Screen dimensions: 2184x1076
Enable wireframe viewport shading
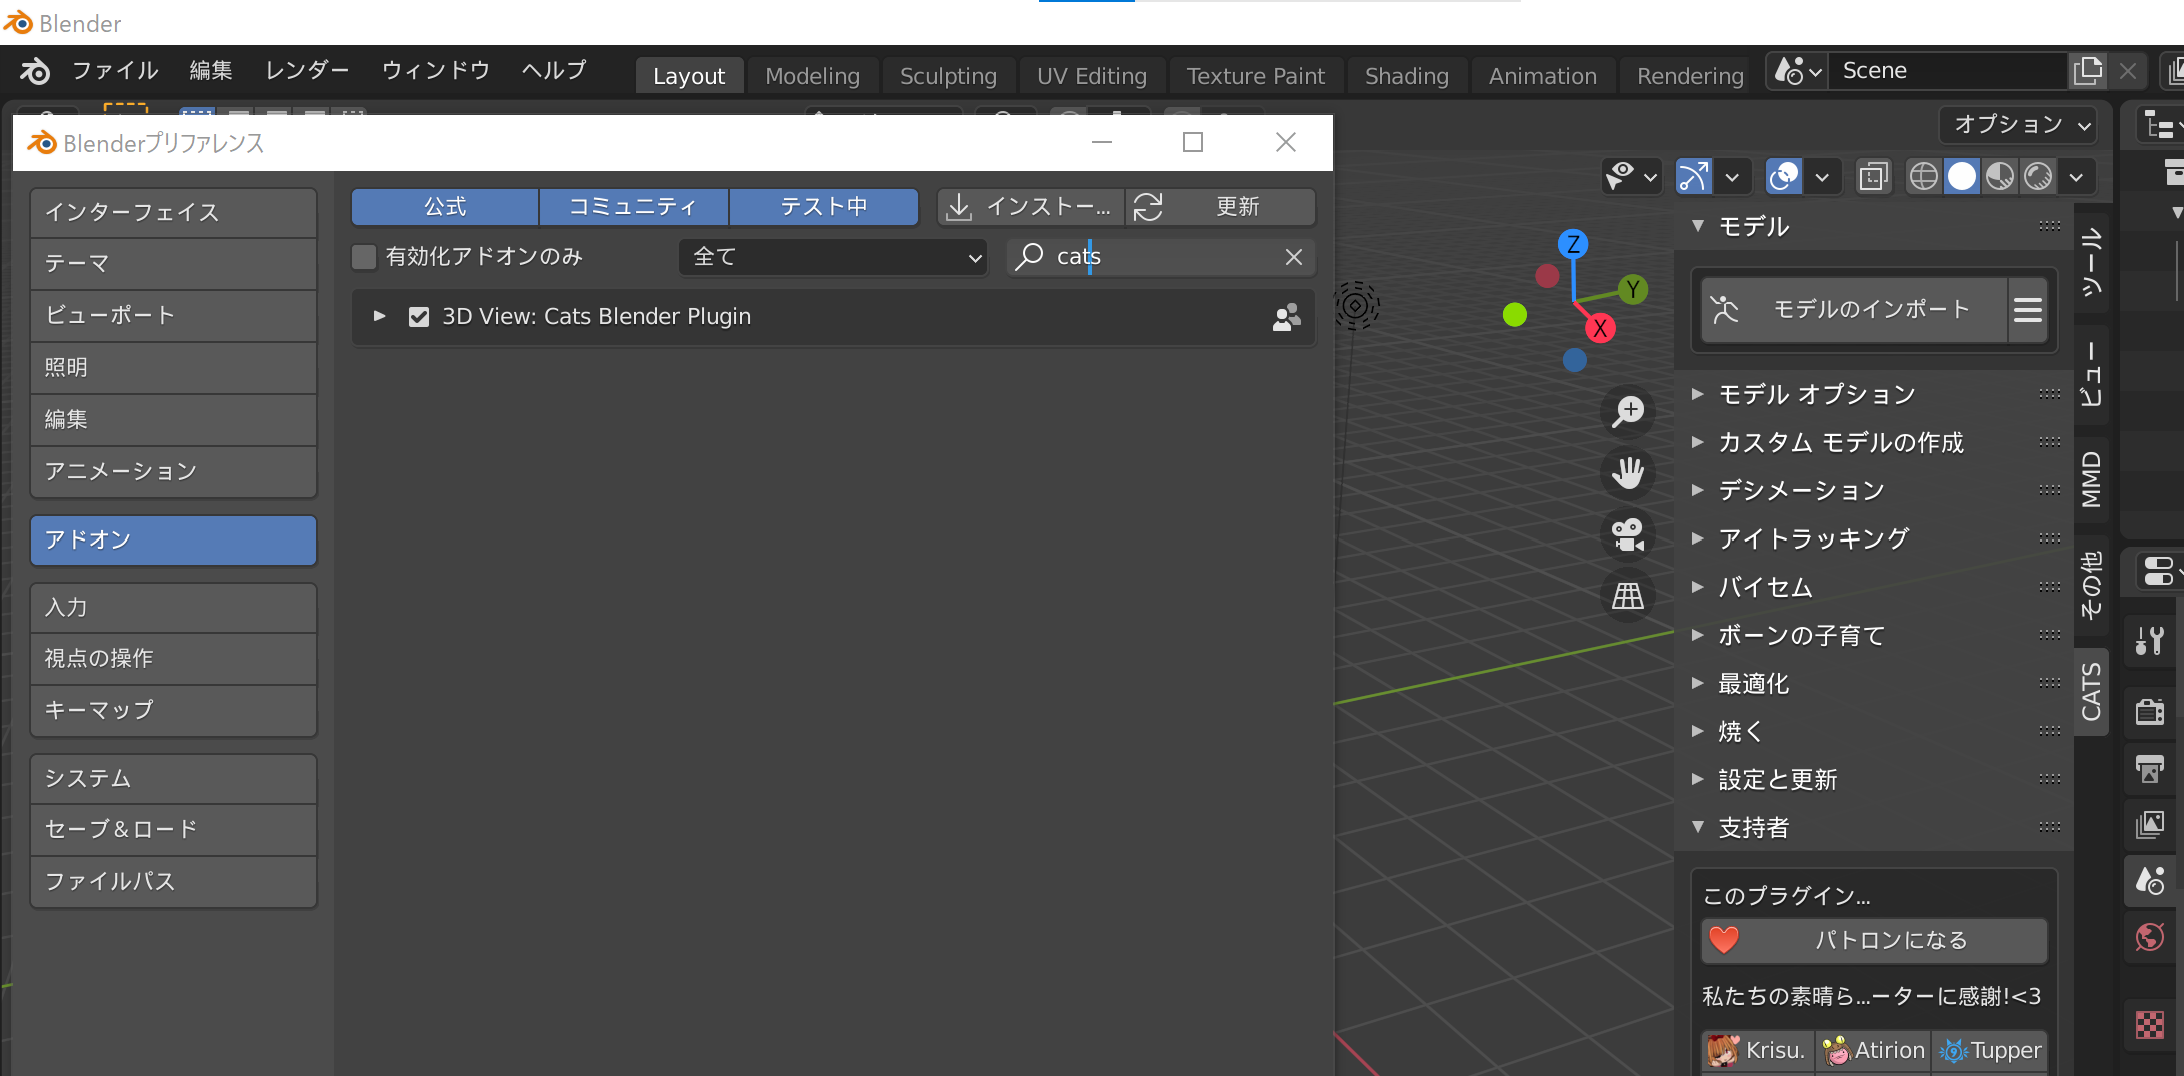point(1923,177)
